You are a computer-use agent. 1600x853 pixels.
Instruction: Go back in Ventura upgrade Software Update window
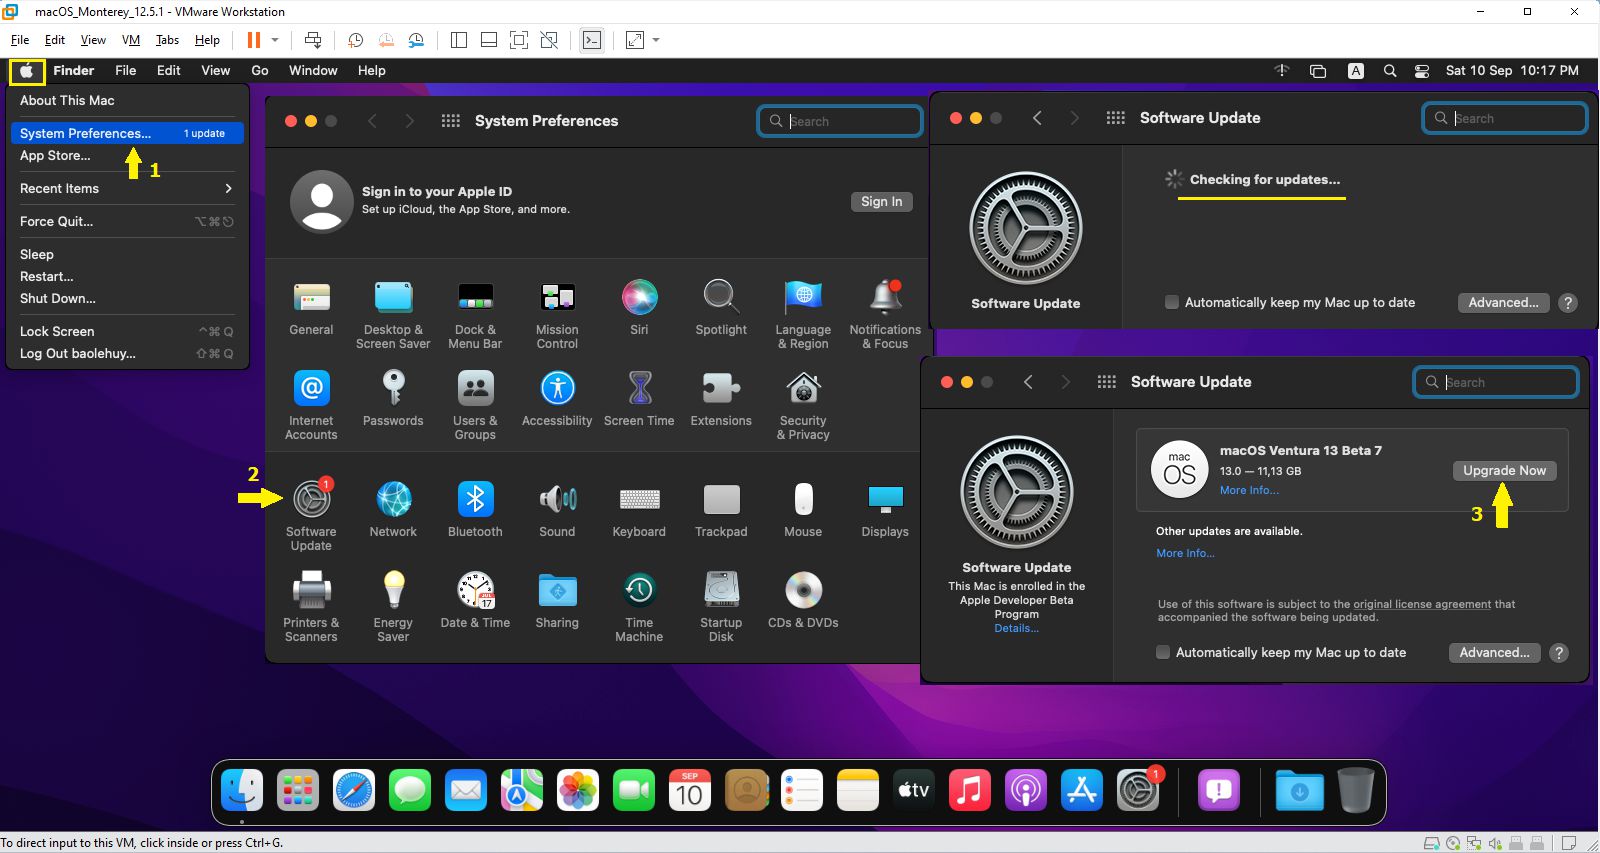pos(1028,382)
